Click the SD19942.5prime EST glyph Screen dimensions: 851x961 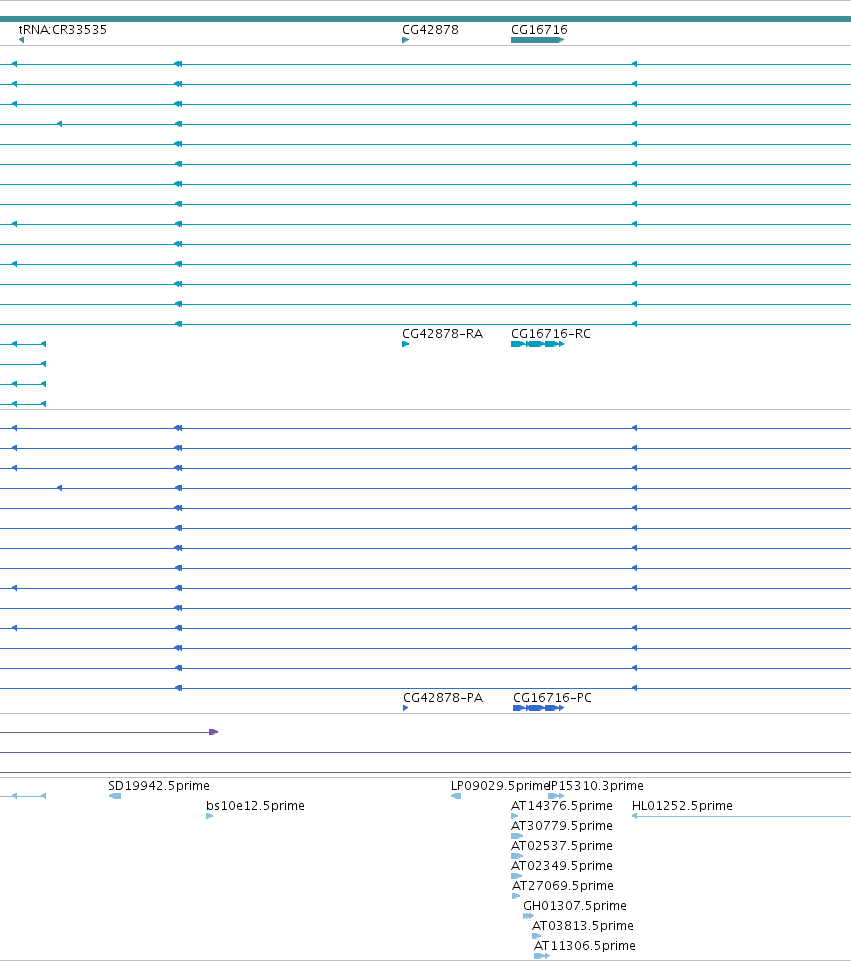tap(115, 796)
